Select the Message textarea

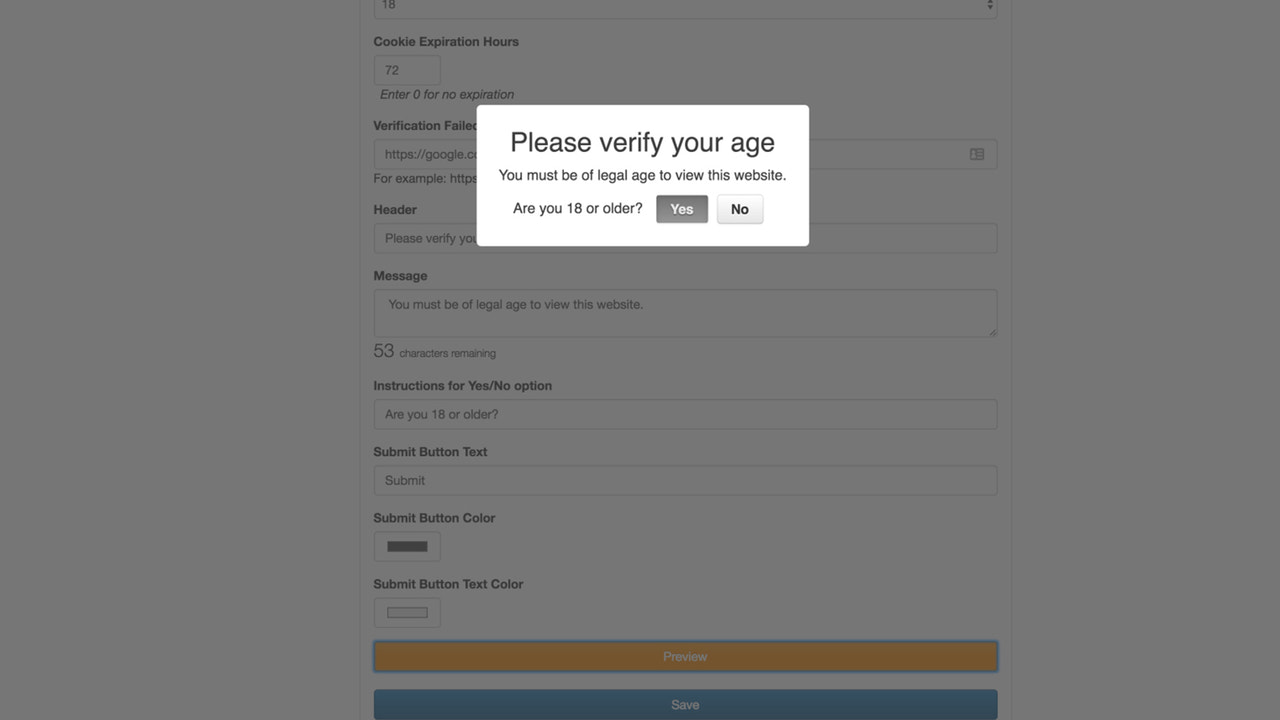(685, 312)
